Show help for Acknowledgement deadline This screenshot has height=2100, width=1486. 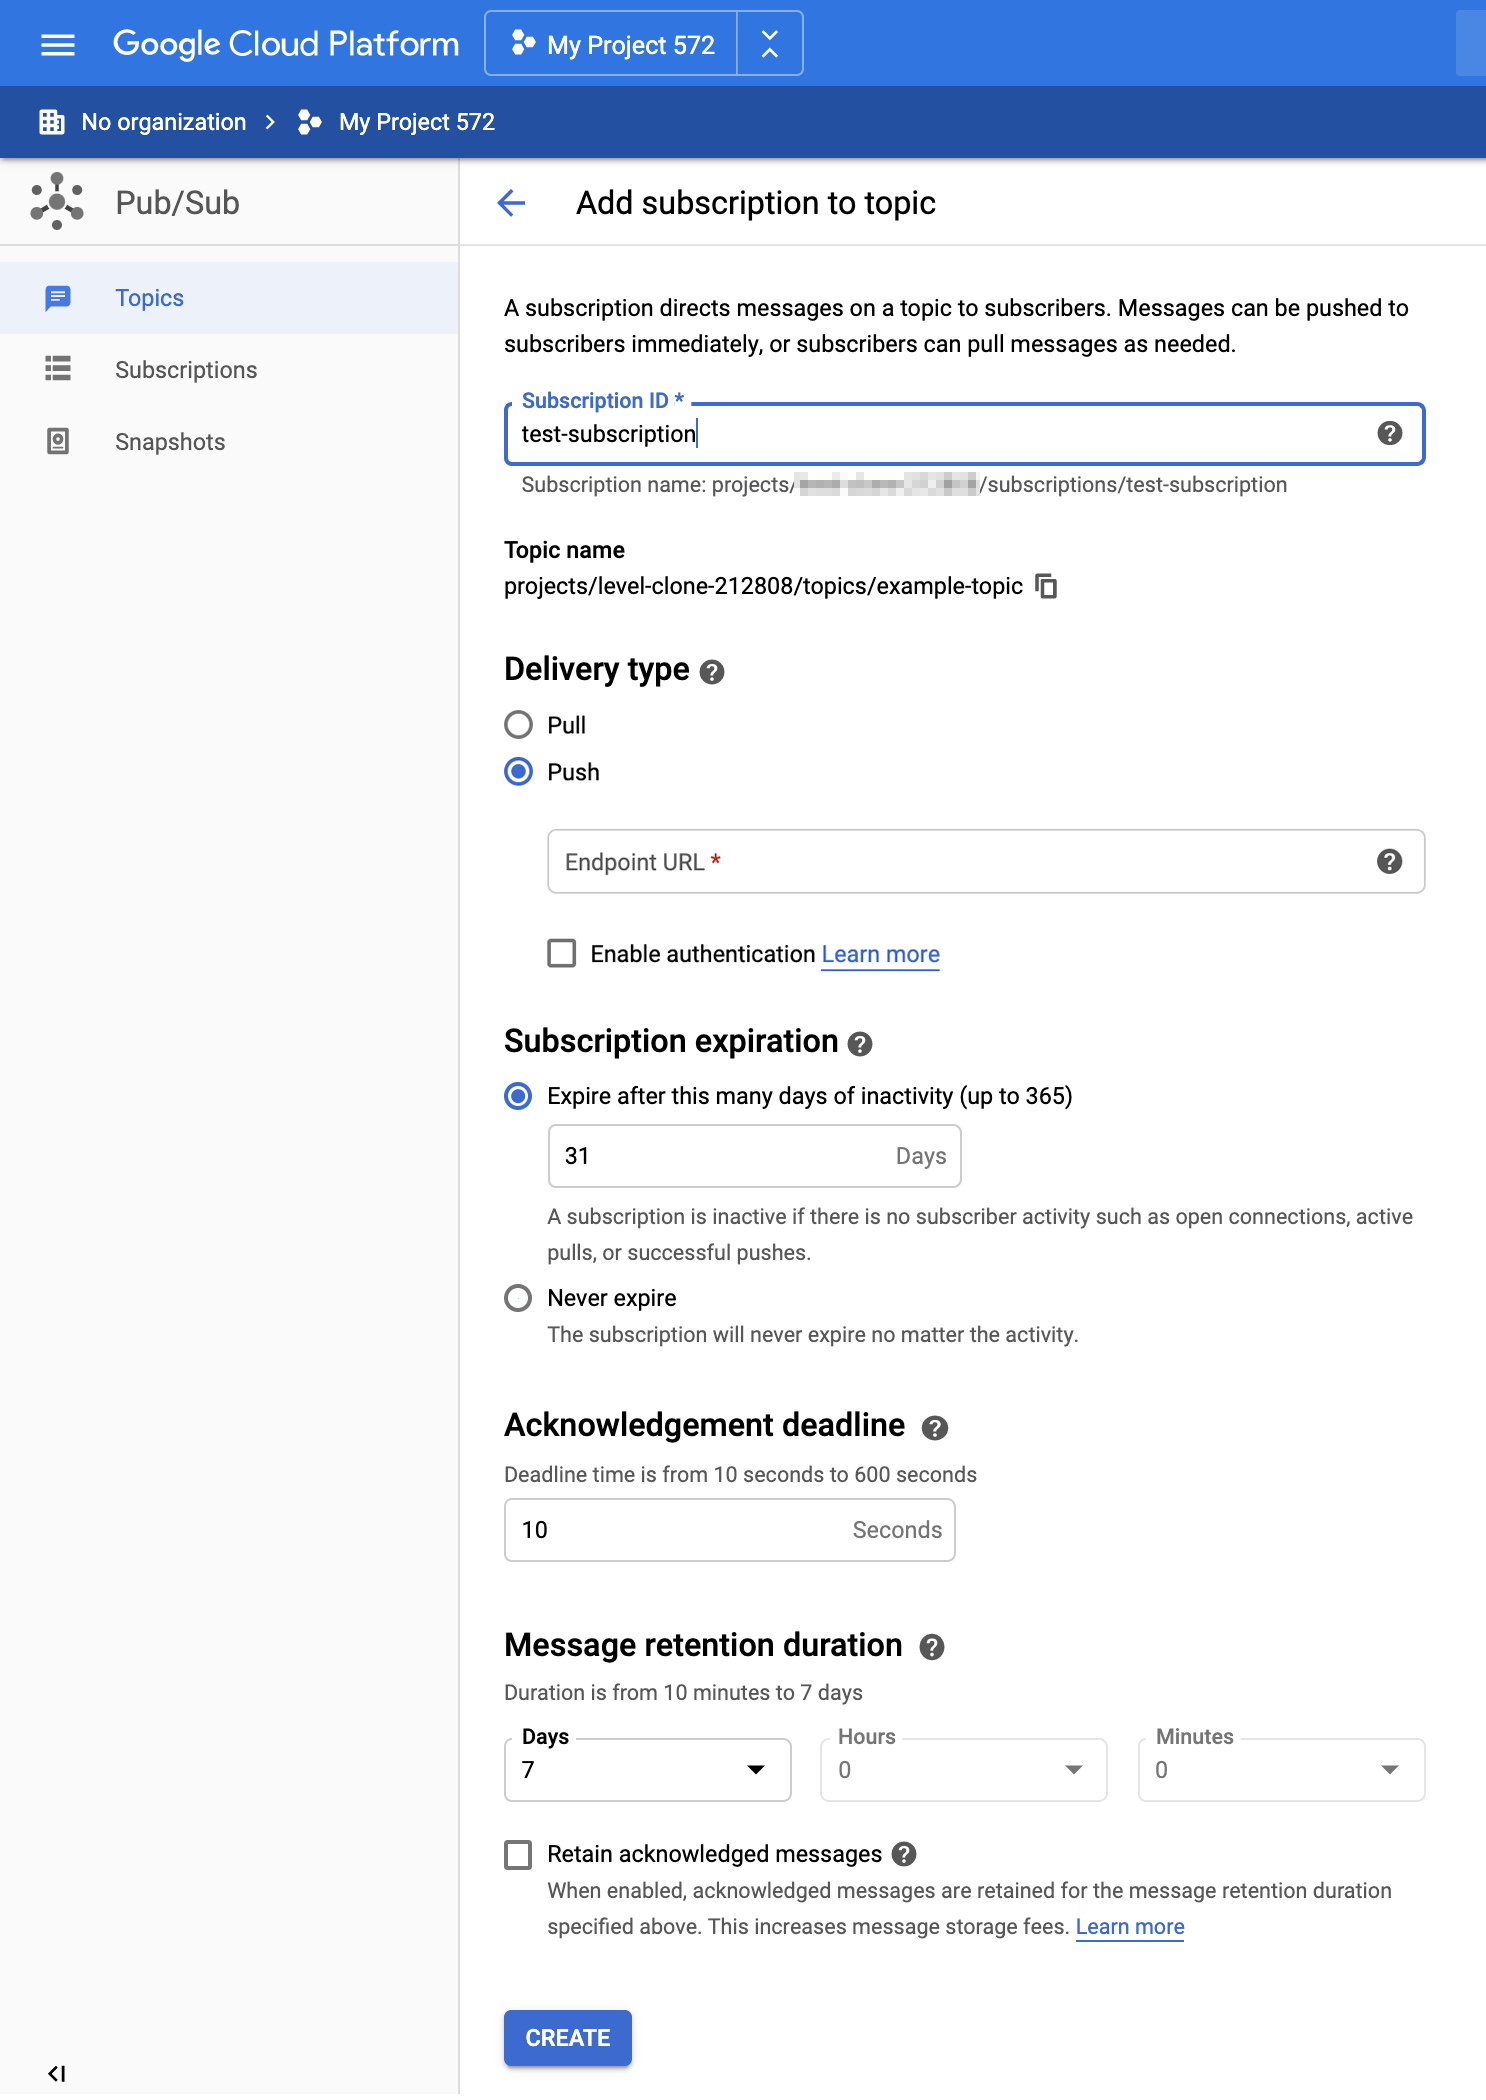coord(934,1428)
